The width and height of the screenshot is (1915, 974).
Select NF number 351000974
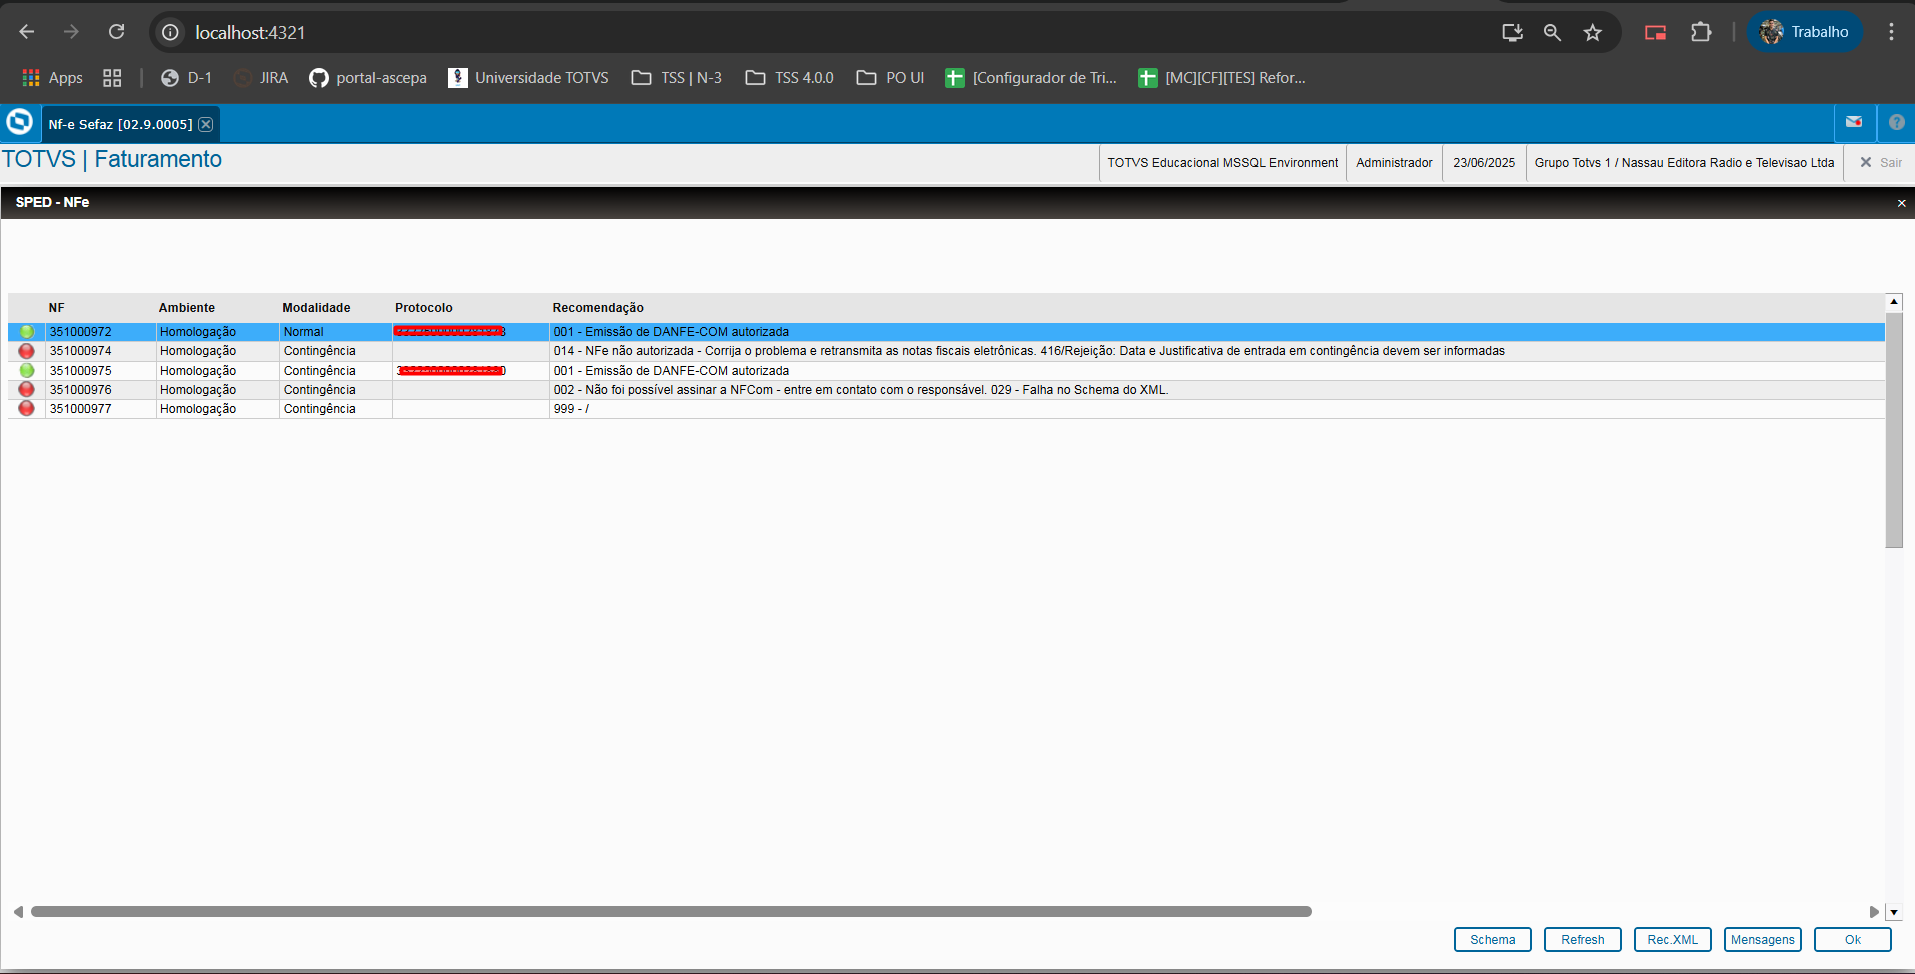[81, 351]
